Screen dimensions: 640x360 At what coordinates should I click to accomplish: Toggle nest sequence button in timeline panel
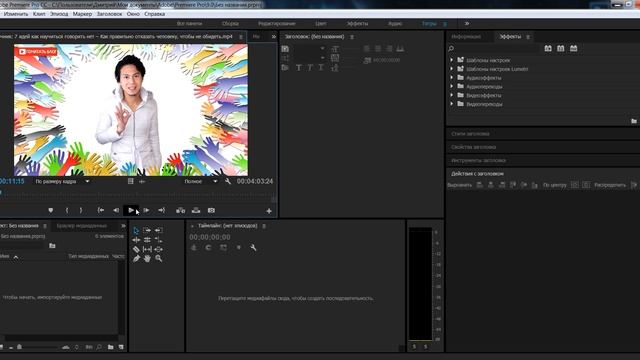194,247
